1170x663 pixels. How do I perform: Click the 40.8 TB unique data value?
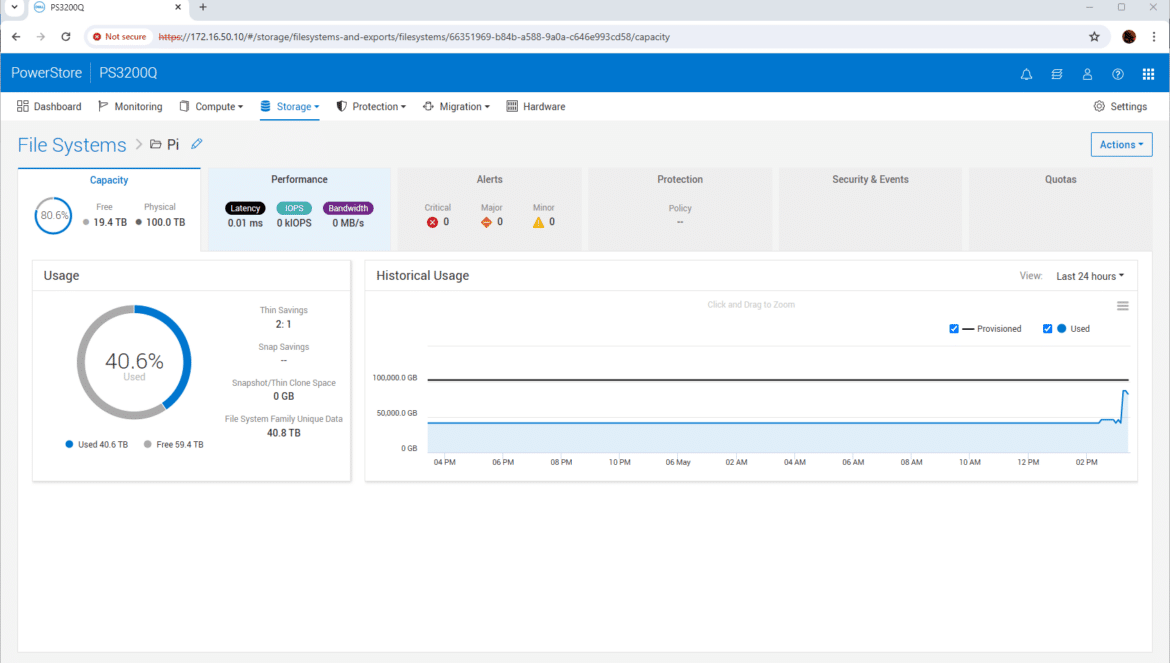coord(284,433)
